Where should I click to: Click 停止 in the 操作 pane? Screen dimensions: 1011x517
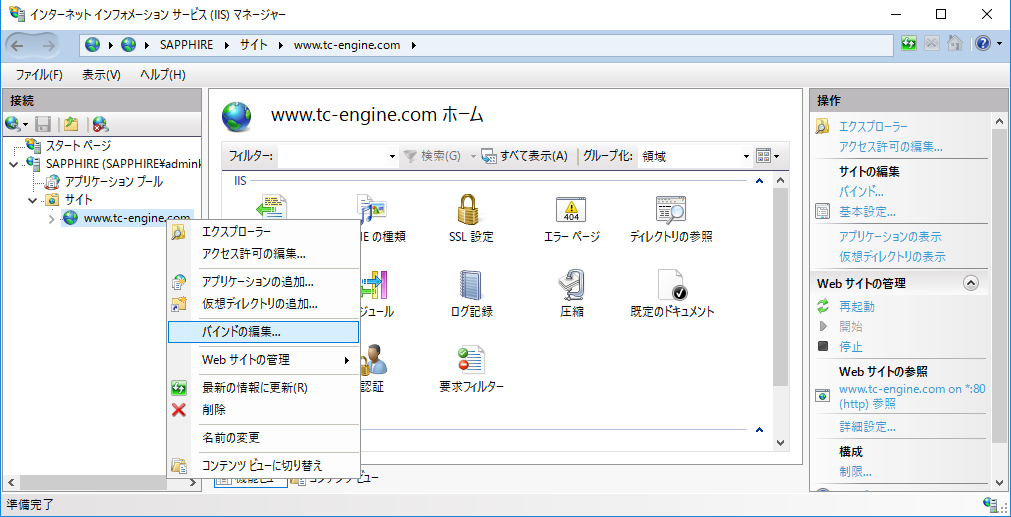tap(850, 347)
